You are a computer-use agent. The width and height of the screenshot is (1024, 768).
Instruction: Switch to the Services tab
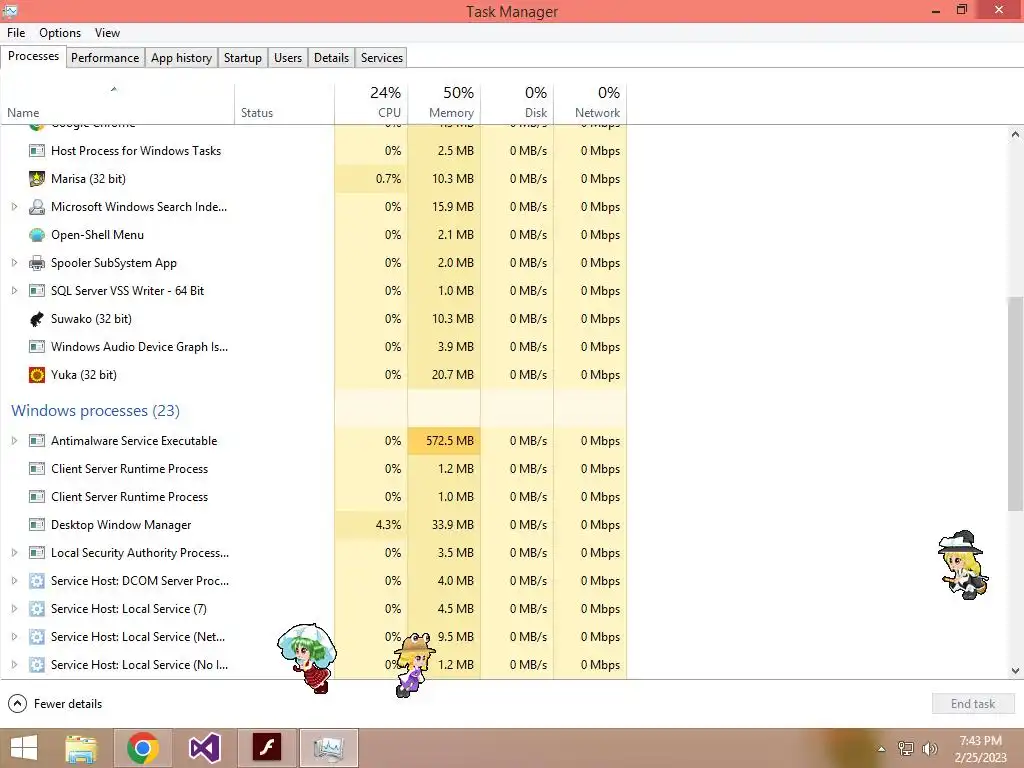[382, 57]
